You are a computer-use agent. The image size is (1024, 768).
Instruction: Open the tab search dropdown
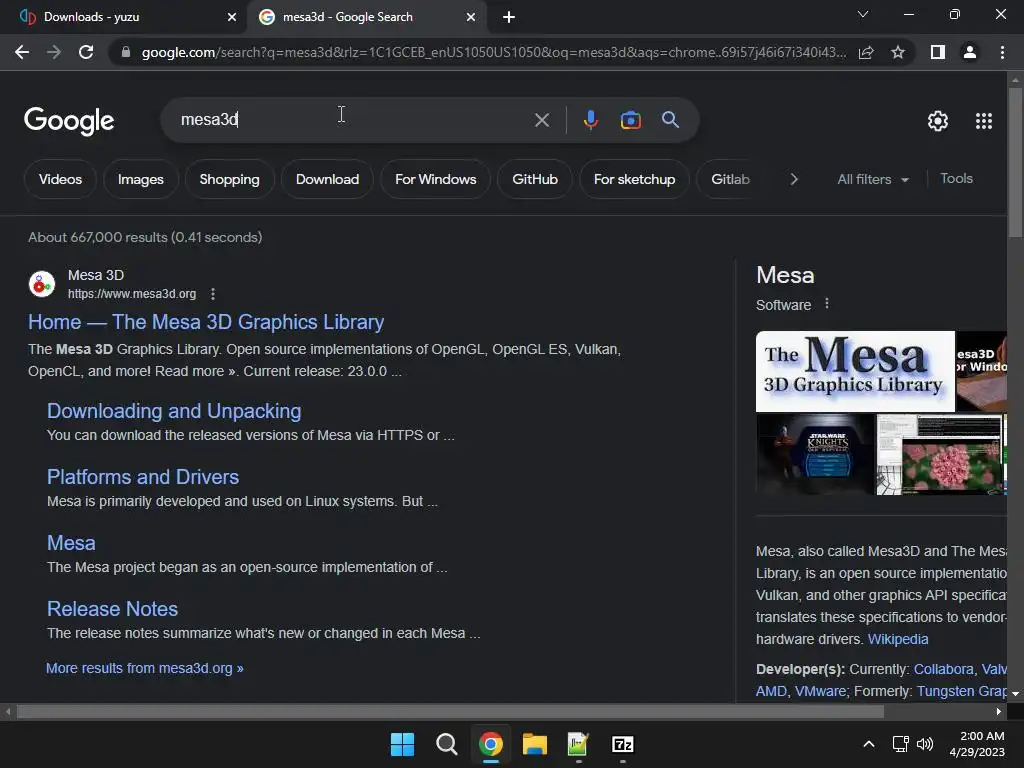(863, 14)
